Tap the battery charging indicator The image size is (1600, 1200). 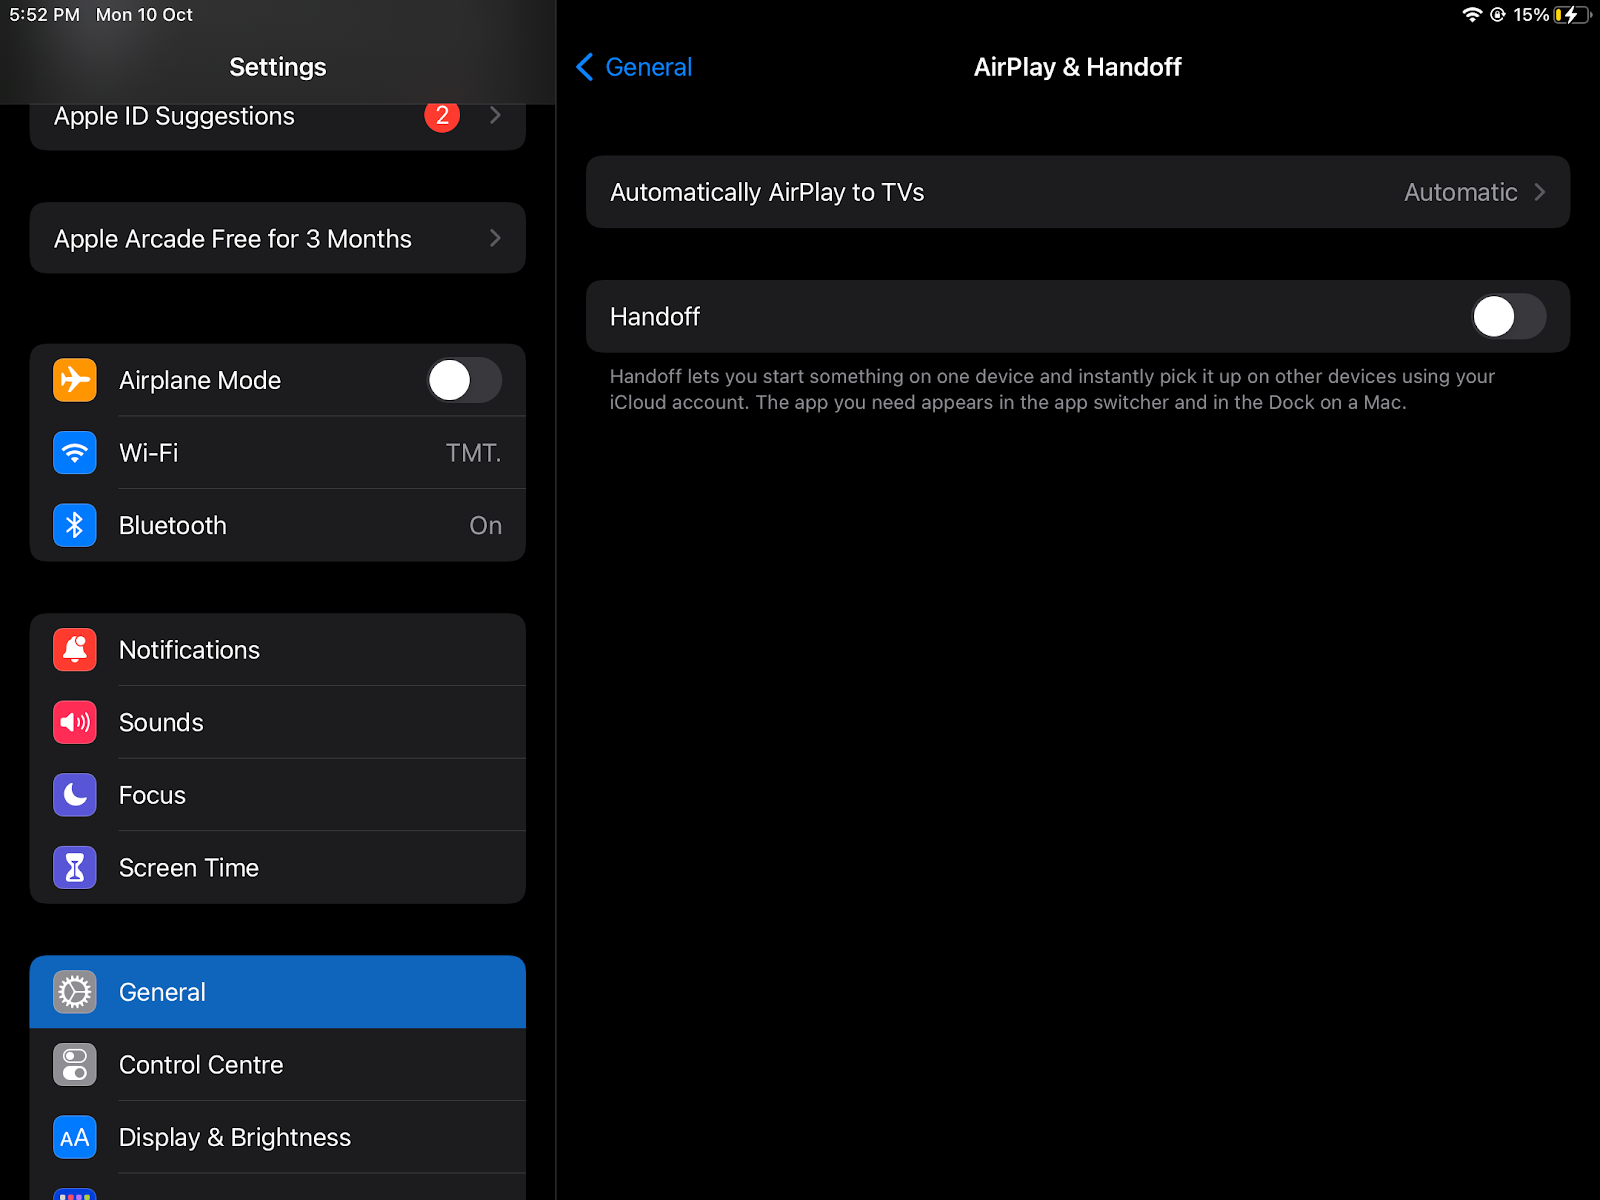pos(1572,15)
